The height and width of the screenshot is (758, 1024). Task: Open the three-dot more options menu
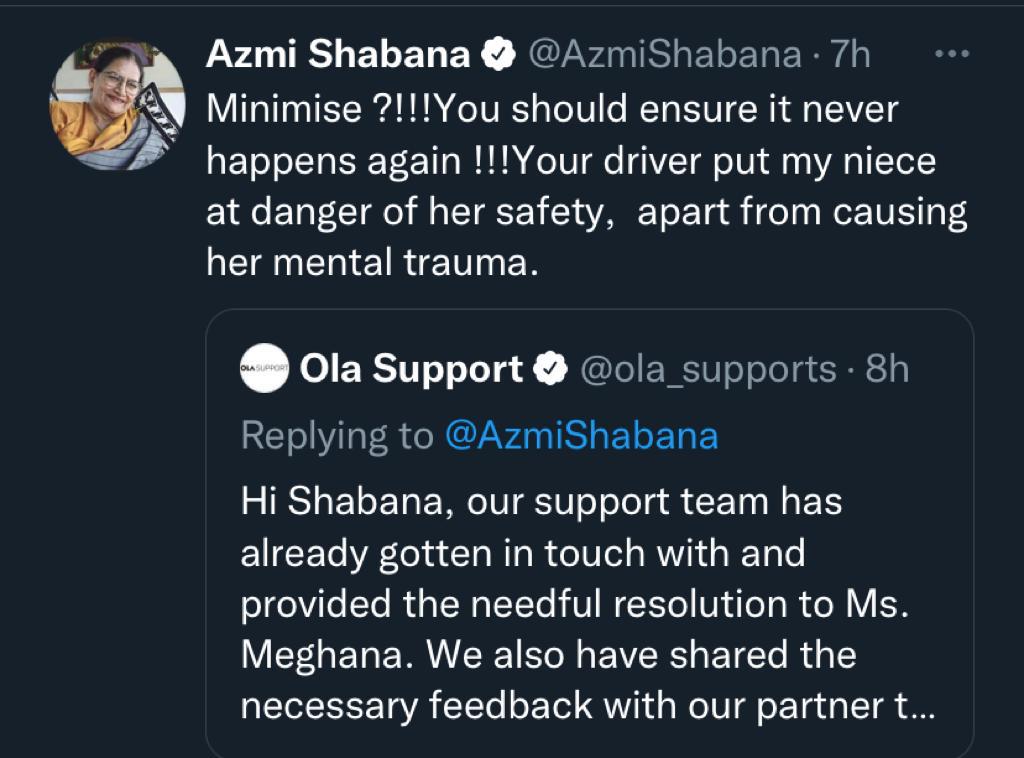click(x=951, y=55)
